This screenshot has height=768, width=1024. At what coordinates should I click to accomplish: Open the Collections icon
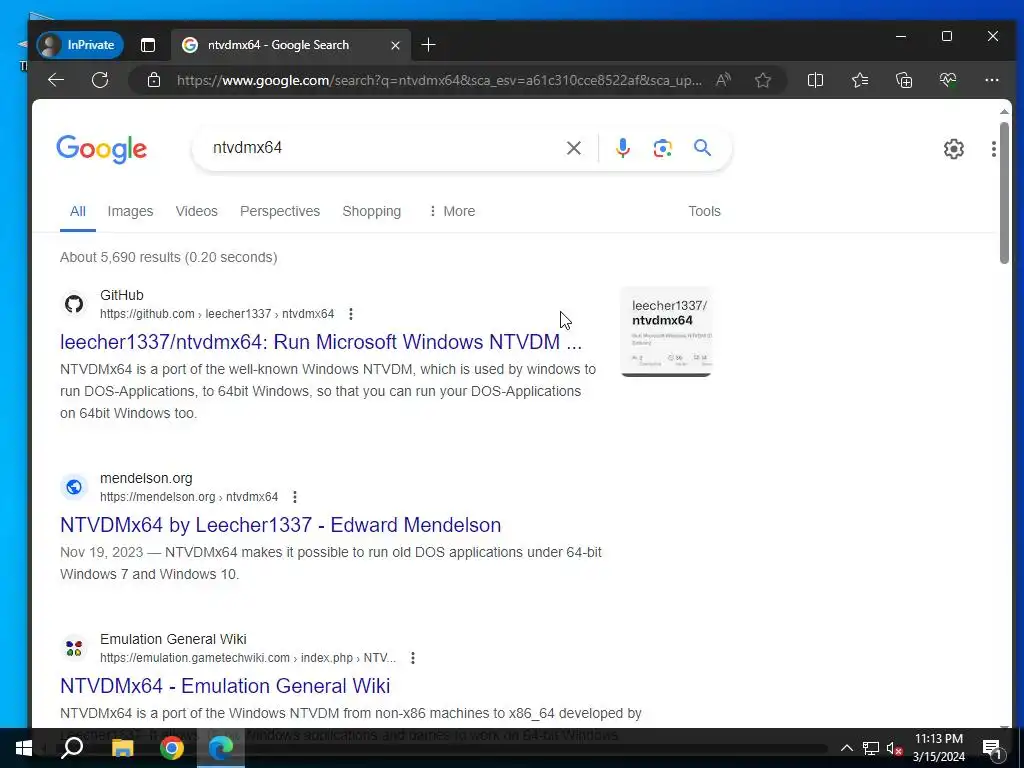pyautogui.click(x=904, y=80)
